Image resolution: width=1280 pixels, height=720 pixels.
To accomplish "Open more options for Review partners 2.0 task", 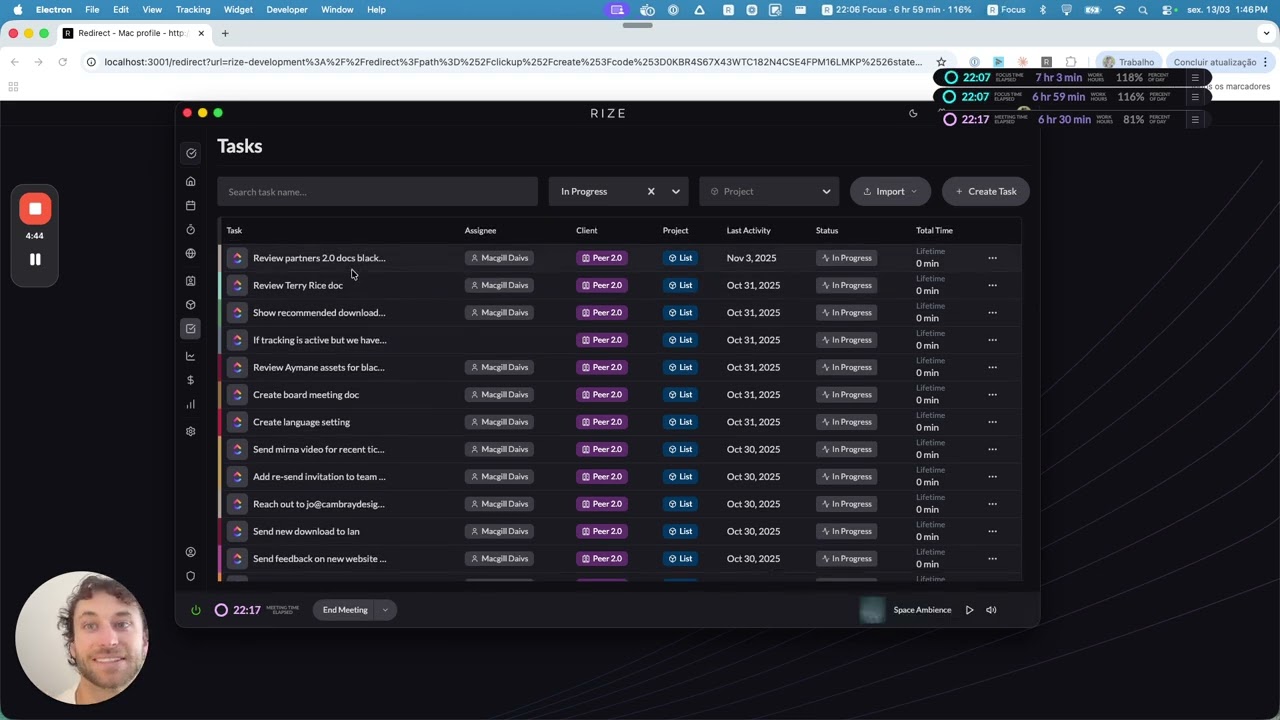I will (x=992, y=258).
